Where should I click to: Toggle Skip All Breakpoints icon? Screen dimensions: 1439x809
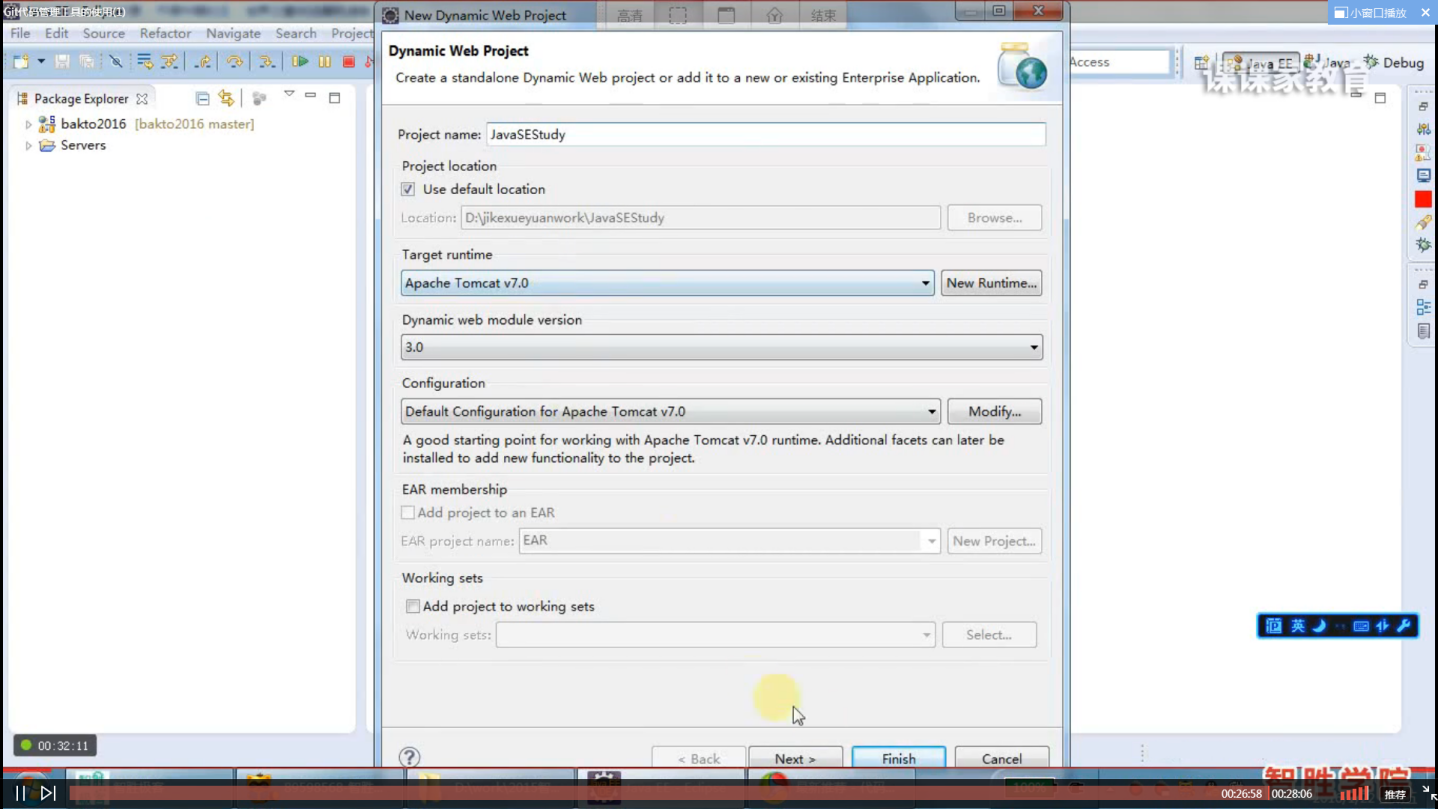(x=116, y=62)
